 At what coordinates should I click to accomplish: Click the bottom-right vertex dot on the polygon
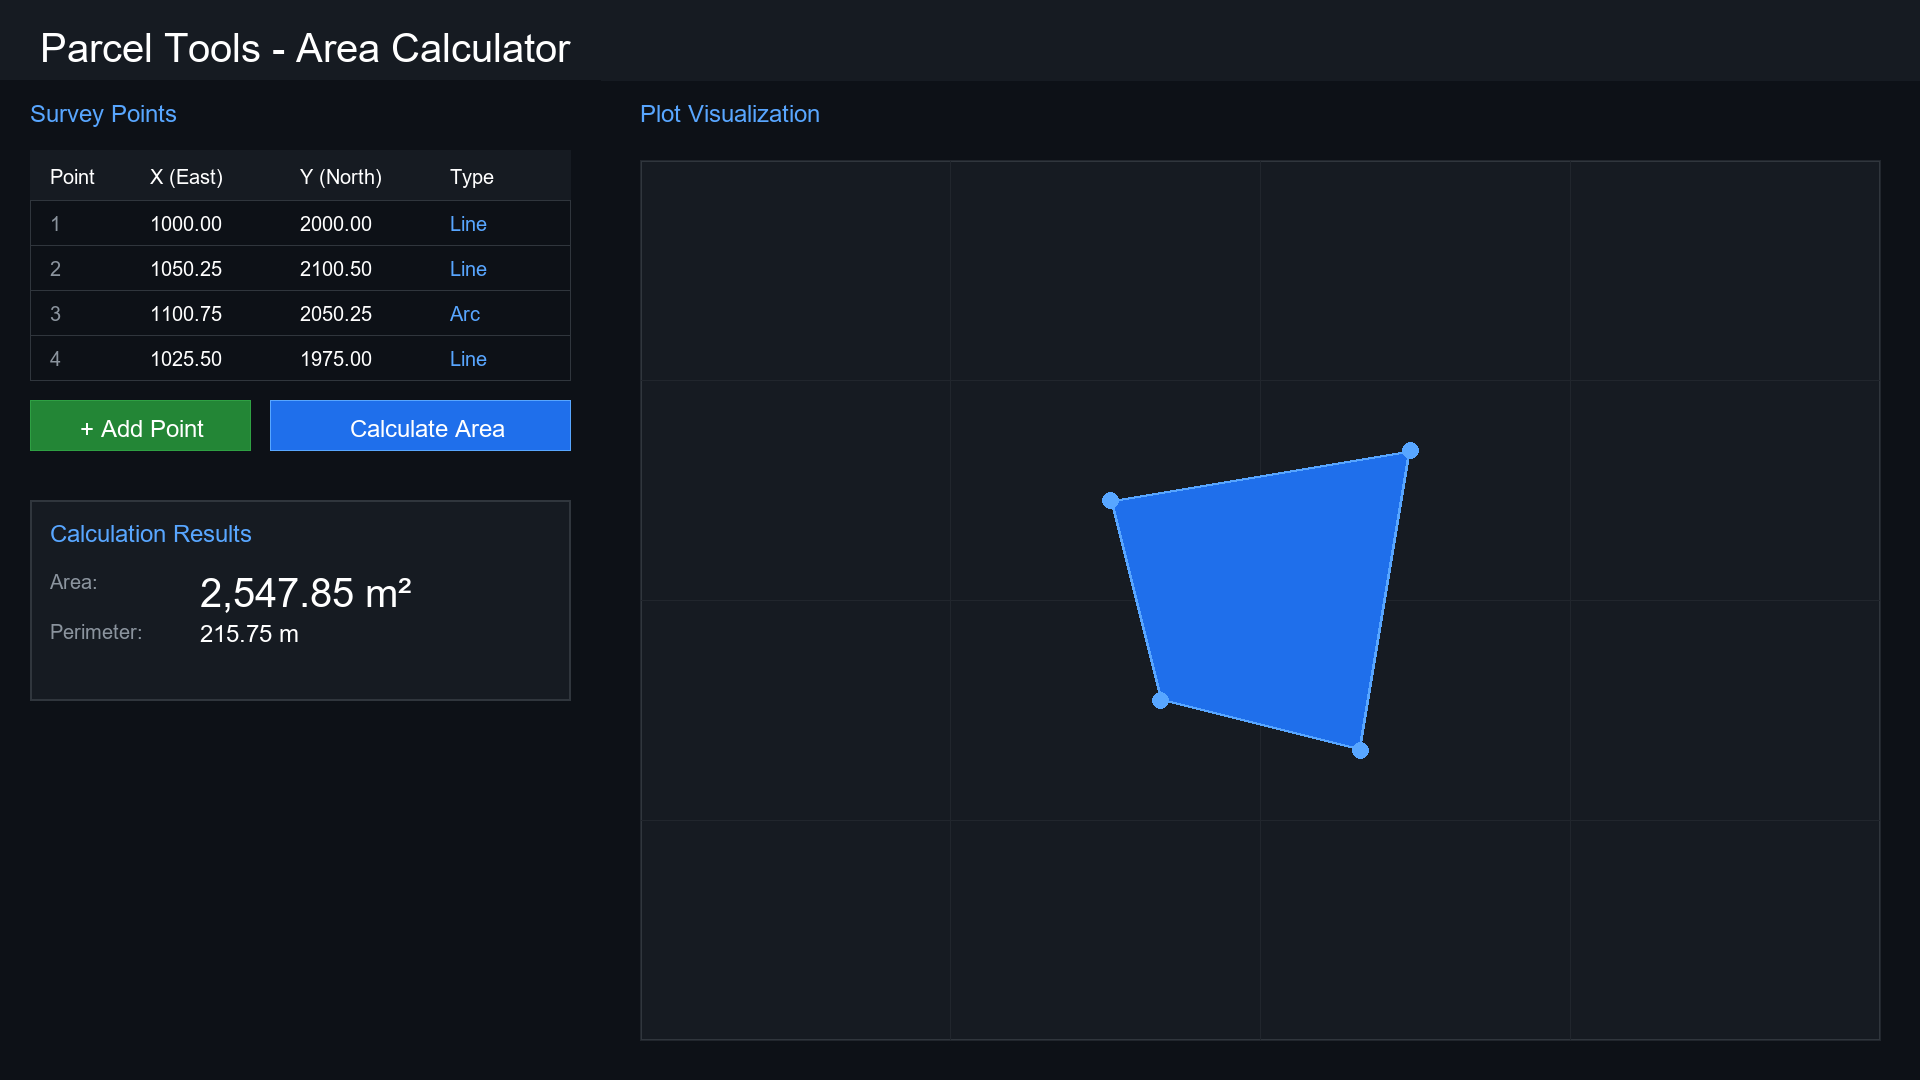tap(1360, 751)
